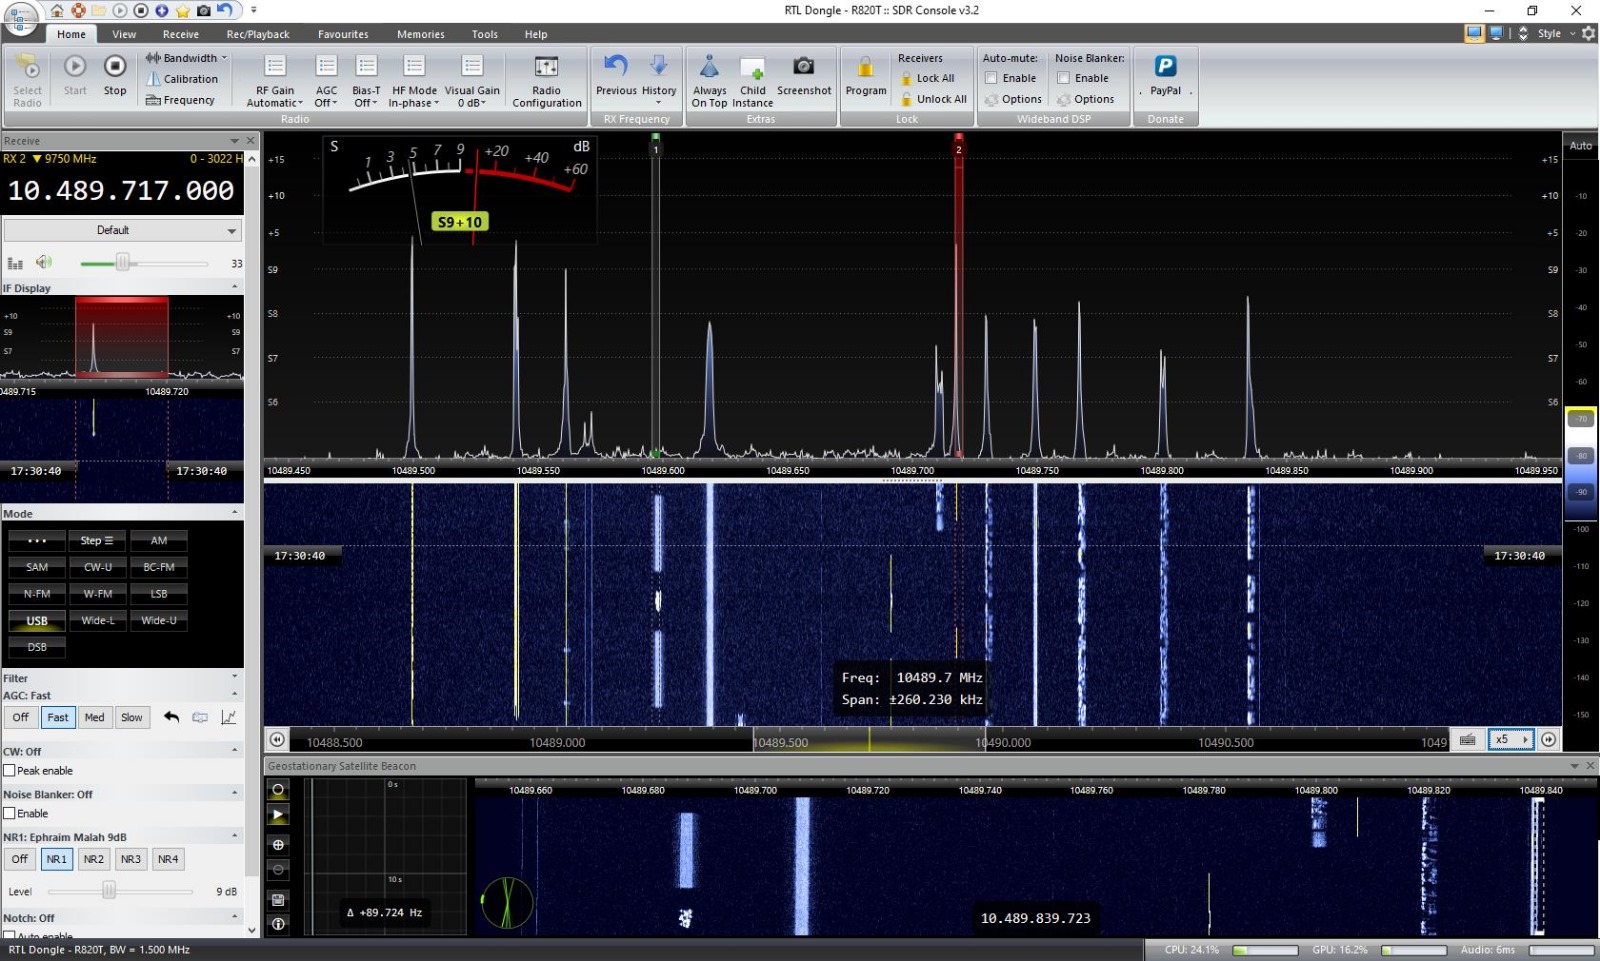The image size is (1600, 961).
Task: Open the Default profile combo box
Action: pos(122,230)
